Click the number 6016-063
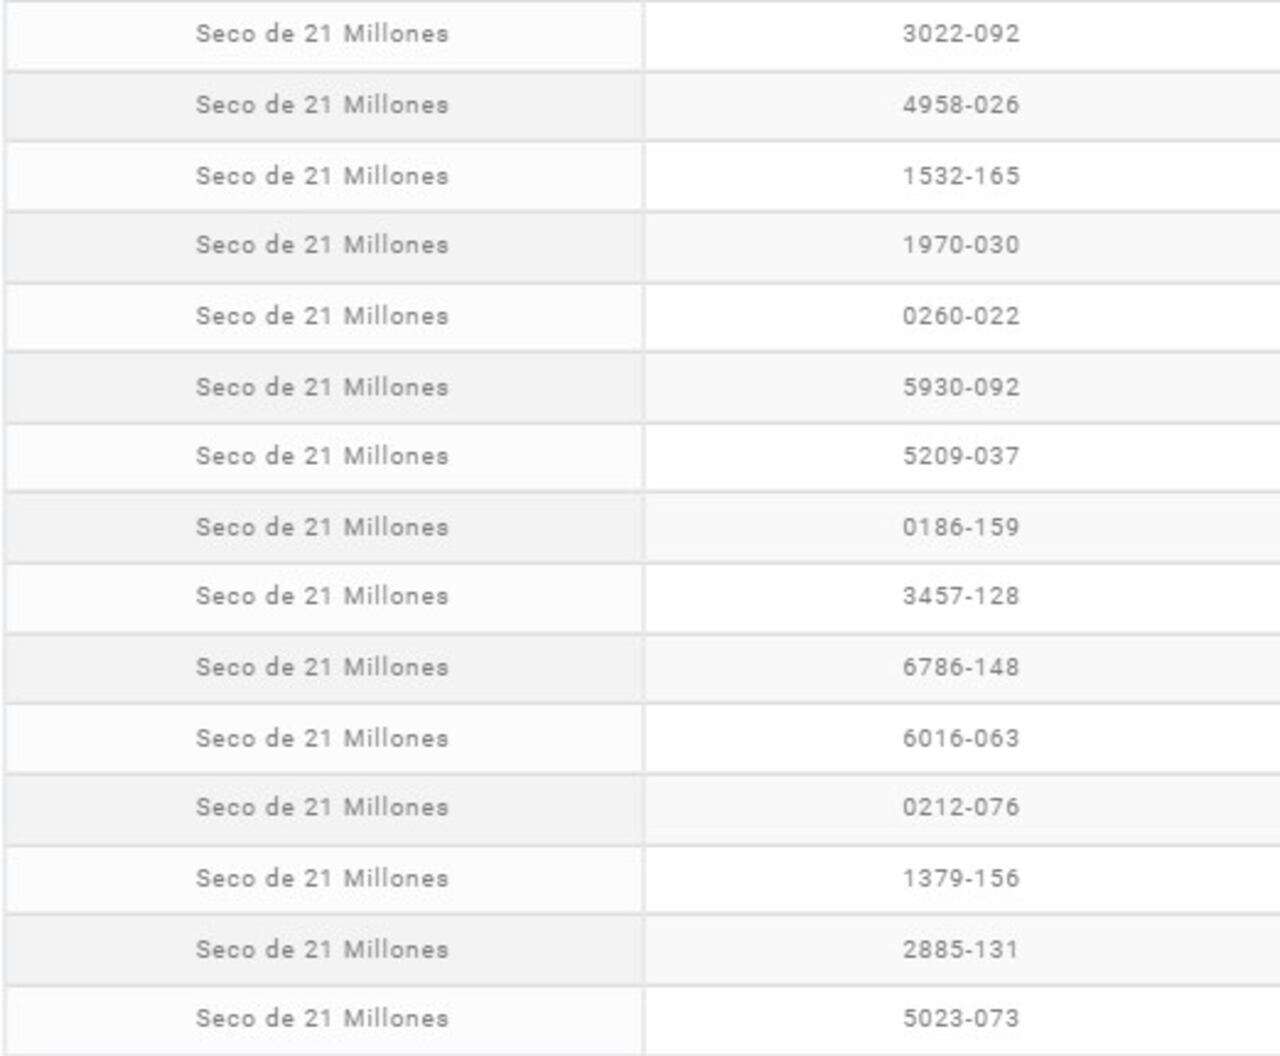The height and width of the screenshot is (1056, 1280). [961, 738]
